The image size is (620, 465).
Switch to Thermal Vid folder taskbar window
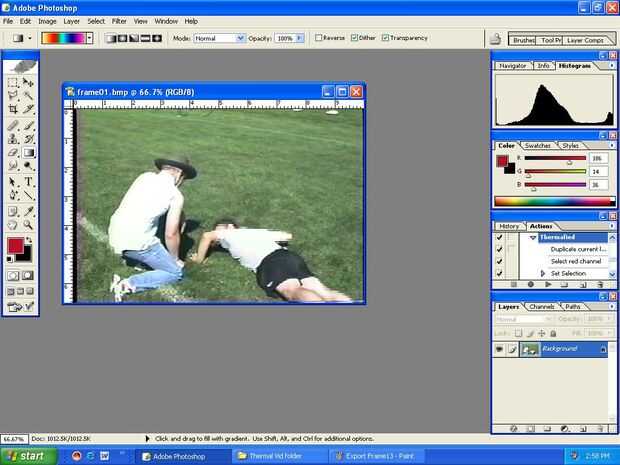pos(280,456)
